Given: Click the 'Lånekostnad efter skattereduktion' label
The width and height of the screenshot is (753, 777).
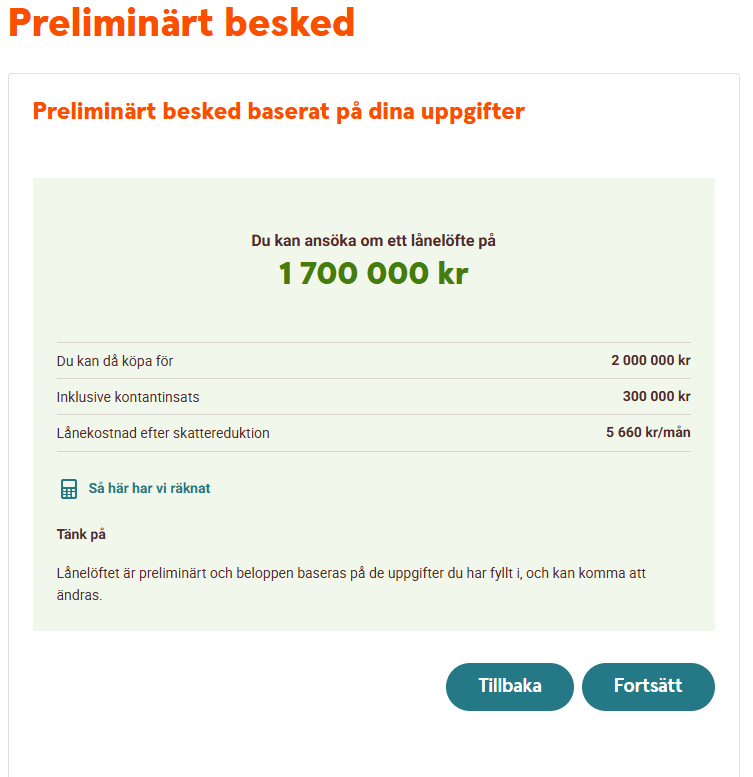Looking at the screenshot, I should click(163, 433).
